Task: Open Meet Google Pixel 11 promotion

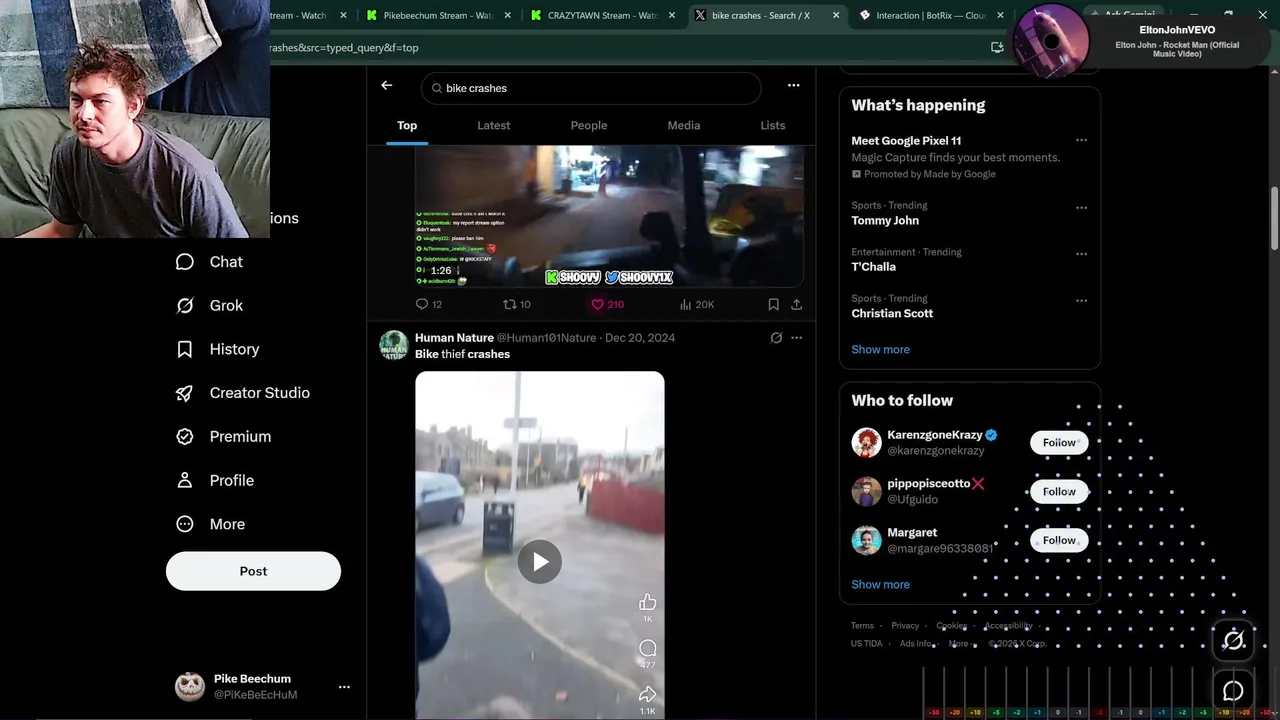Action: 906,140
